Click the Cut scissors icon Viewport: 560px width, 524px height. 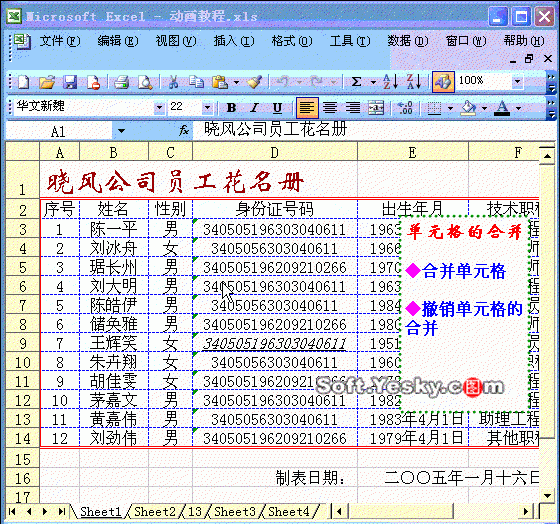(174, 82)
